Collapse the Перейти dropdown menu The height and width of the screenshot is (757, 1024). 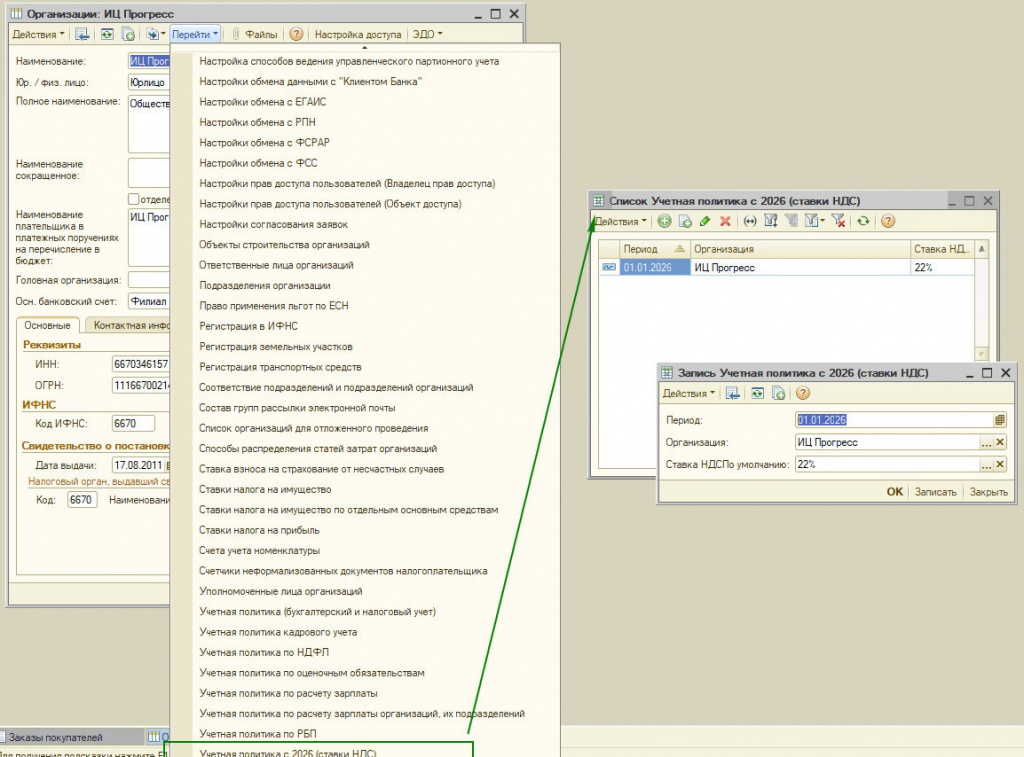click(195, 34)
